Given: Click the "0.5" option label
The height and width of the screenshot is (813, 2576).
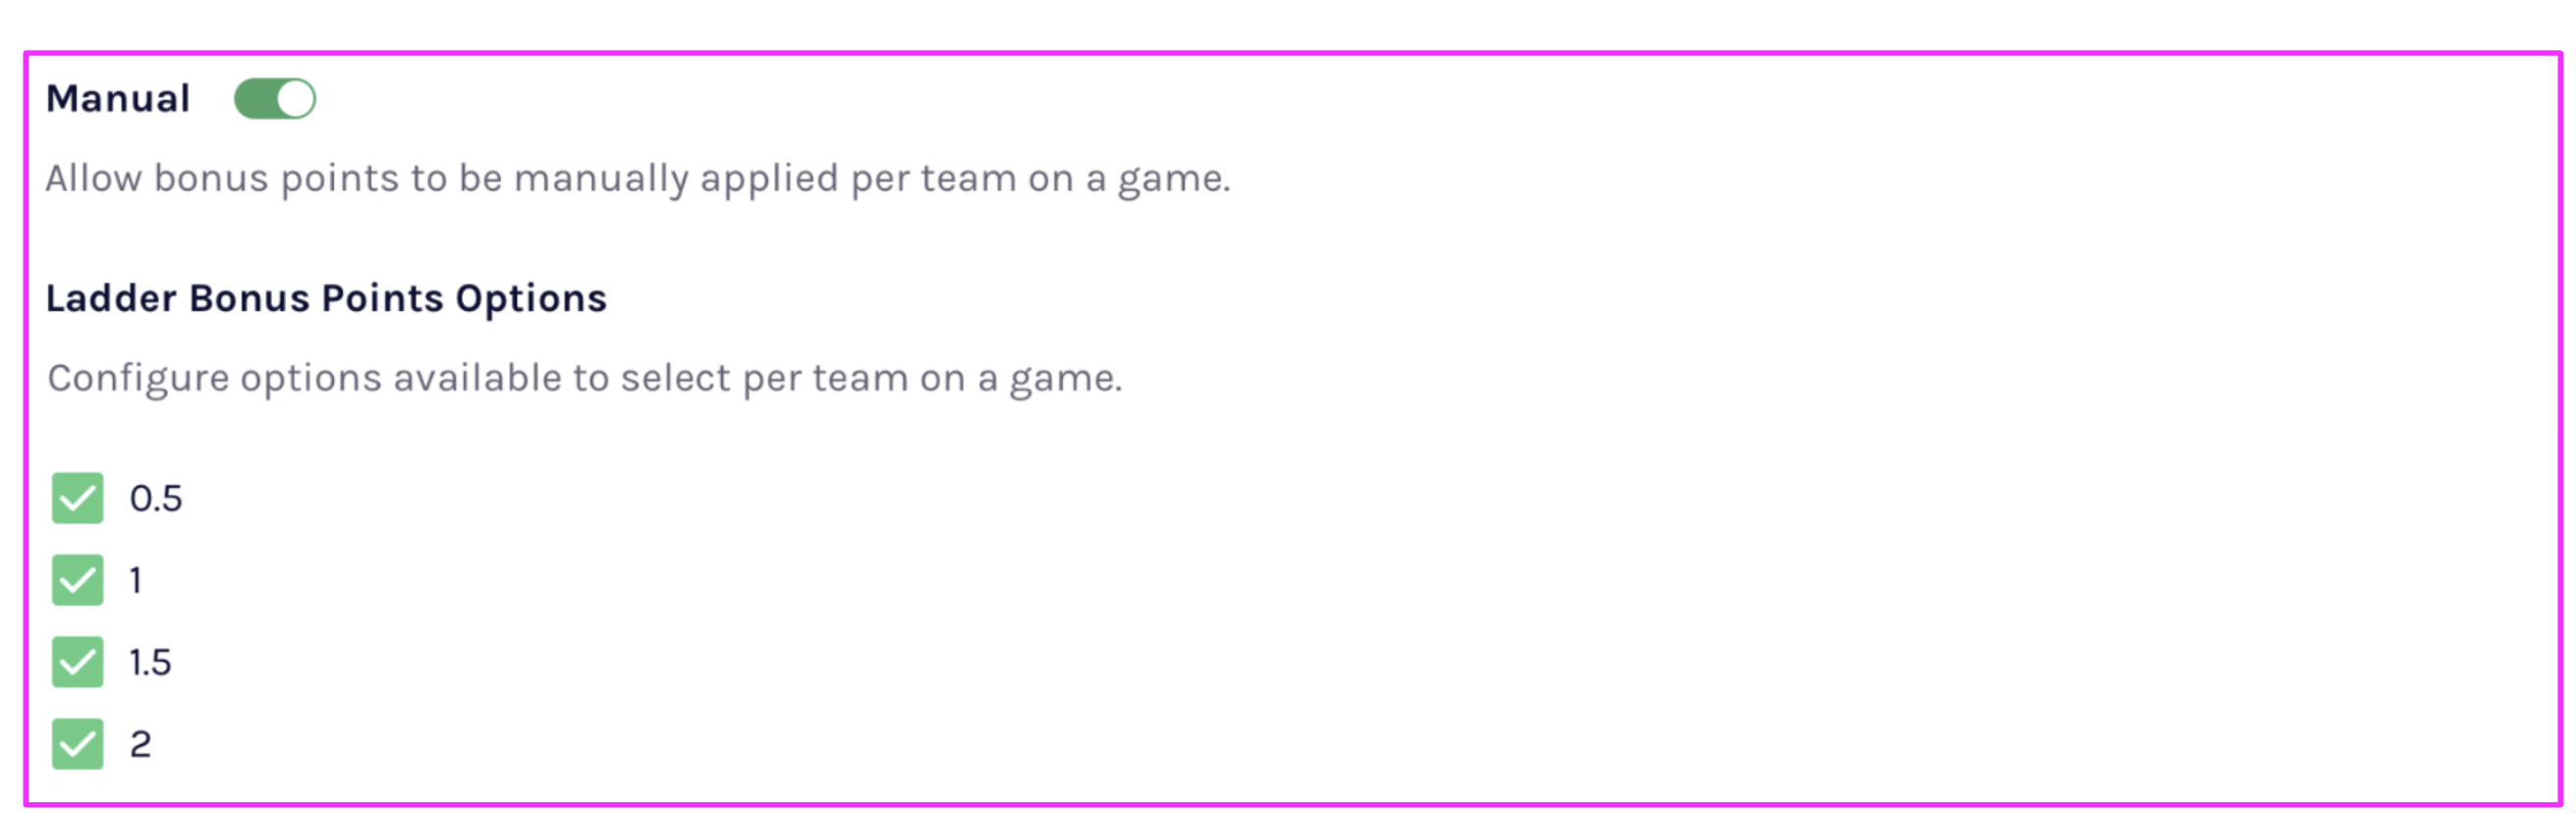Looking at the screenshot, I should [x=156, y=498].
